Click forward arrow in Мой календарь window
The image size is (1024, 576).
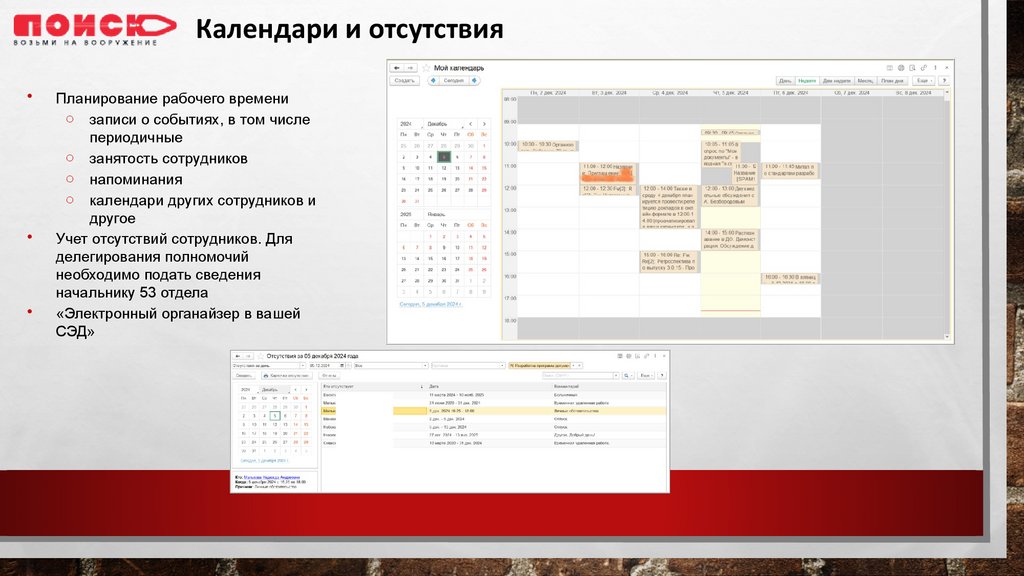[x=410, y=68]
